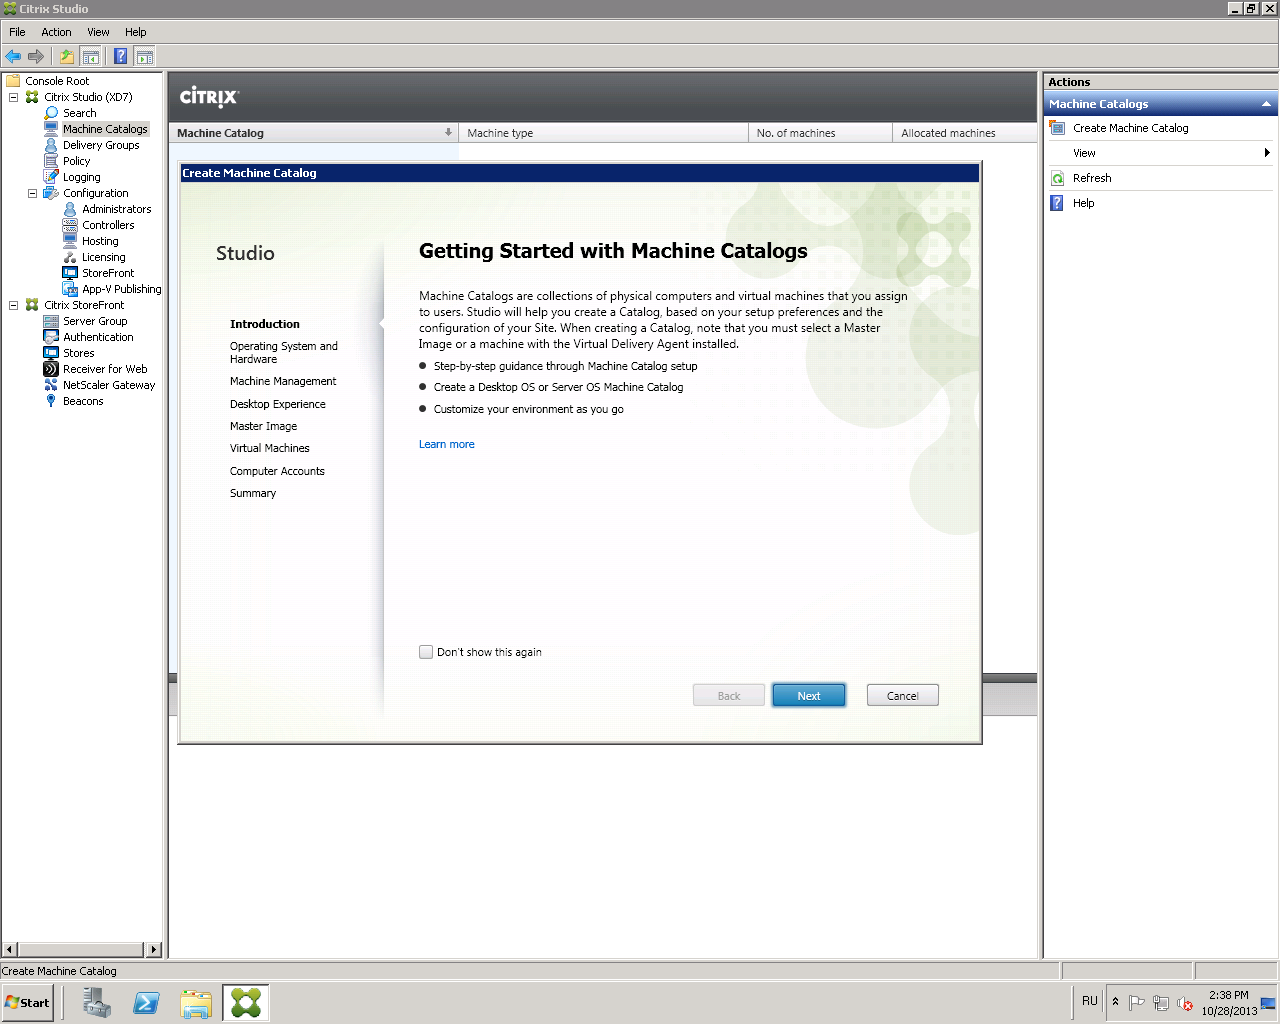Open the Action menu

[56, 32]
